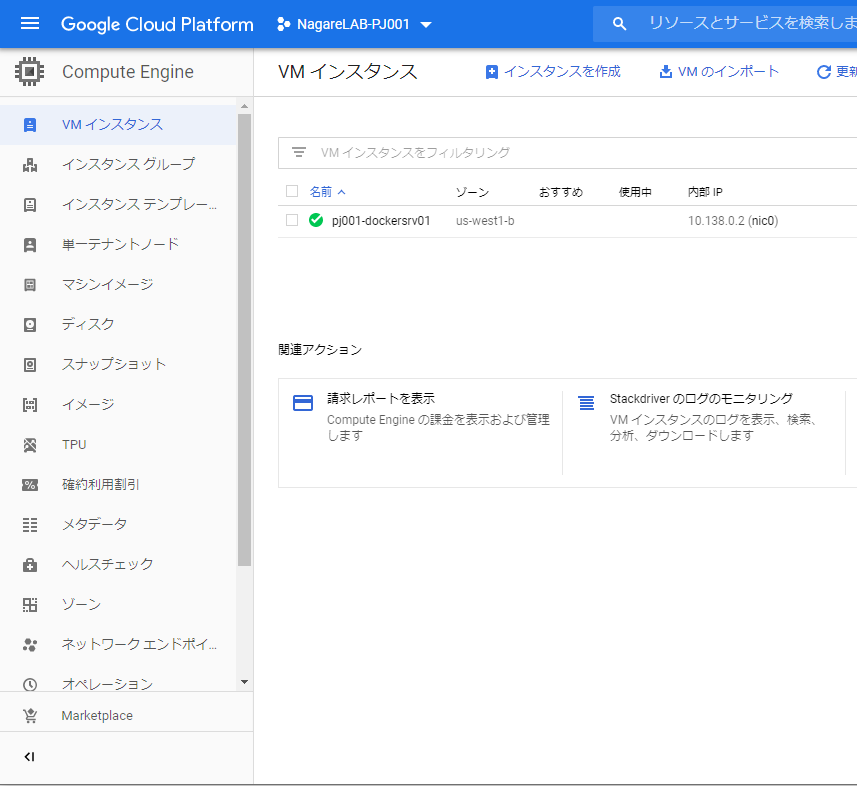Click the search magnifier icon
857x786 pixels.
[x=619, y=24]
